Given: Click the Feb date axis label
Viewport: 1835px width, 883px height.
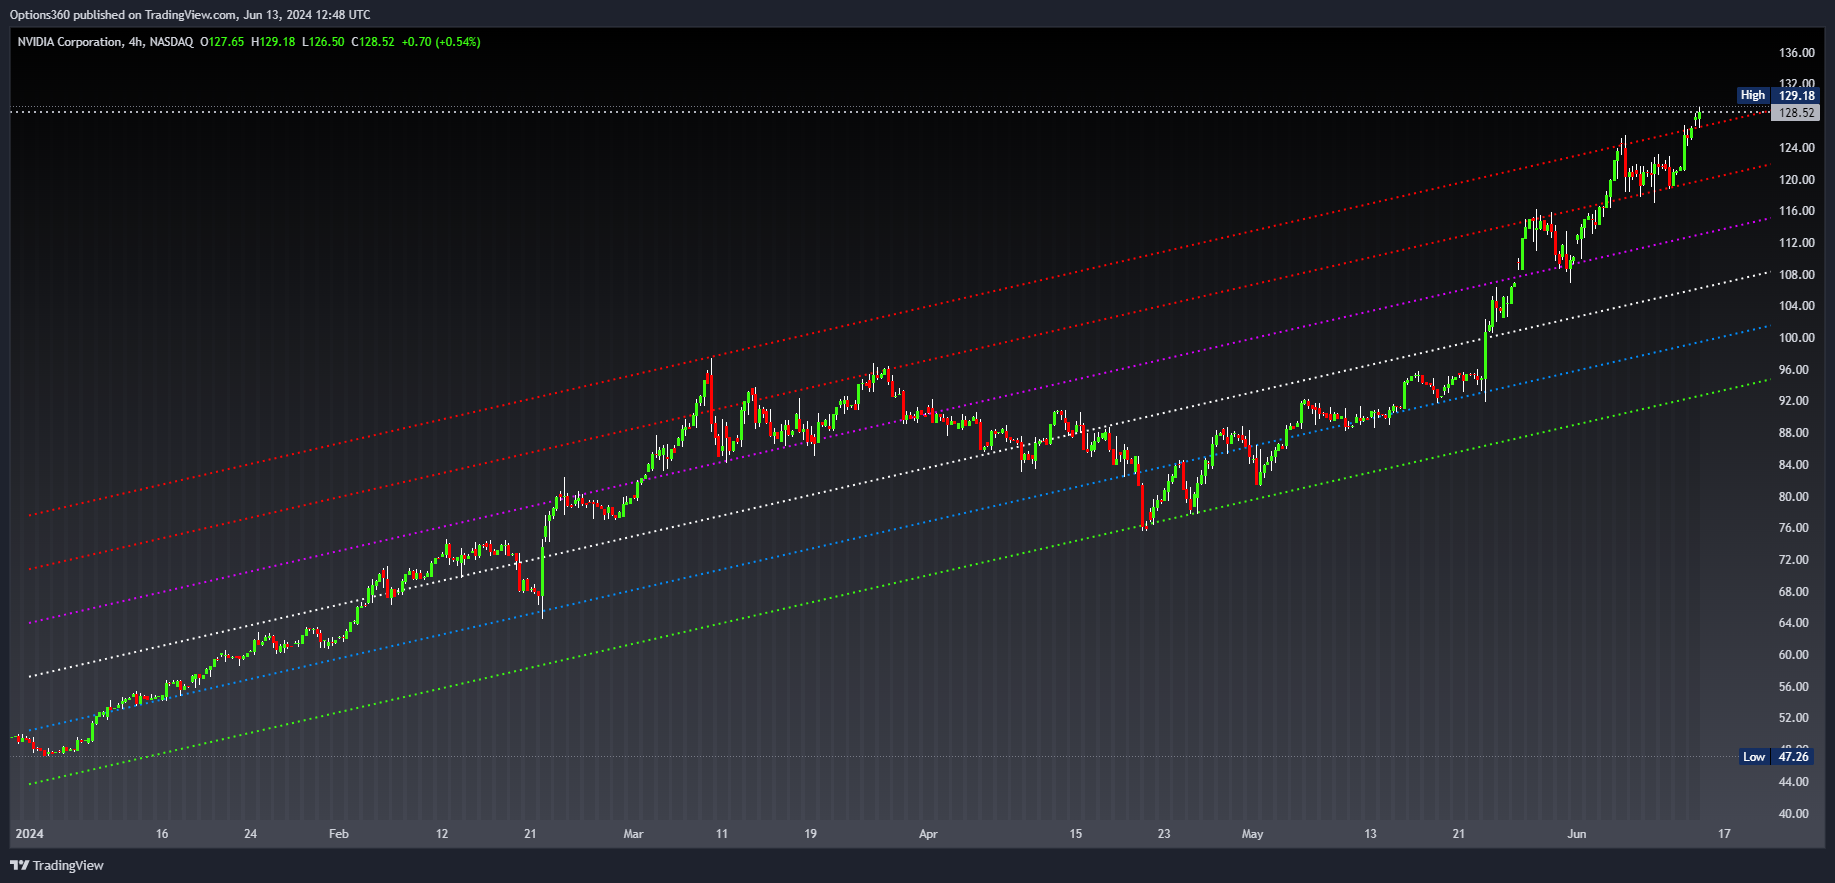Looking at the screenshot, I should tap(339, 834).
